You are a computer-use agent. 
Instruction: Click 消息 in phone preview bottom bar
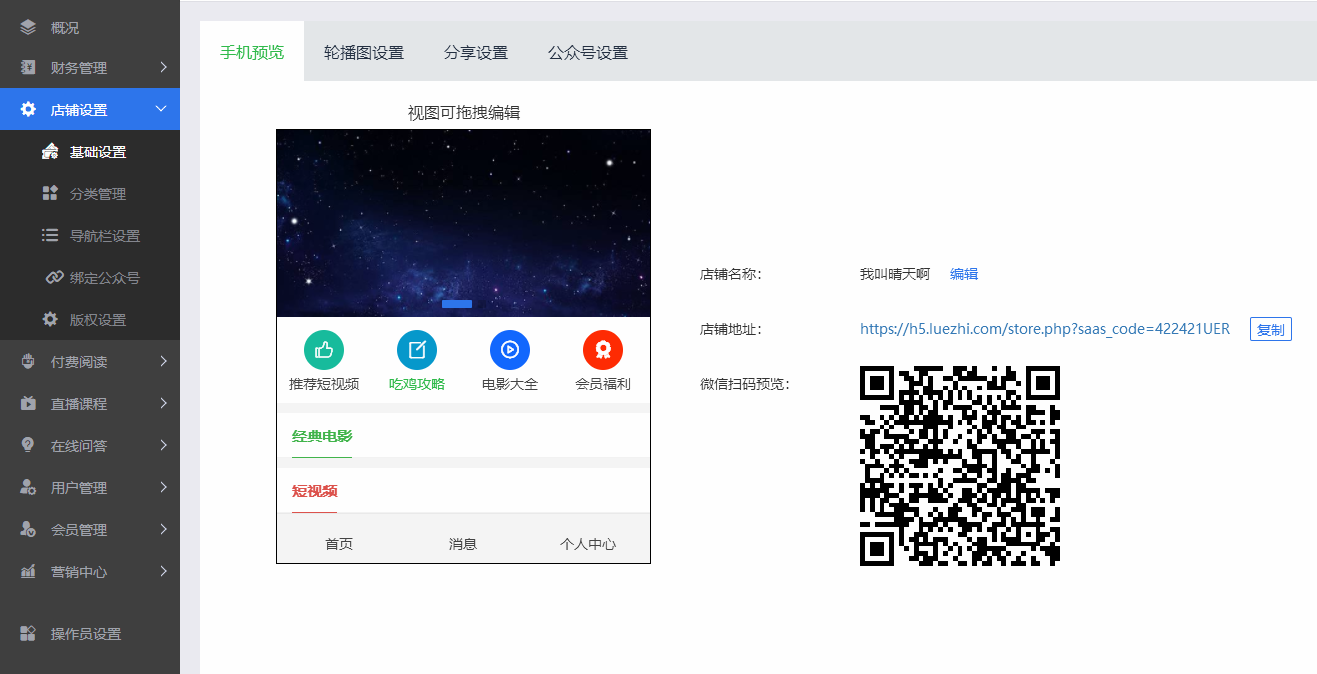(x=463, y=544)
